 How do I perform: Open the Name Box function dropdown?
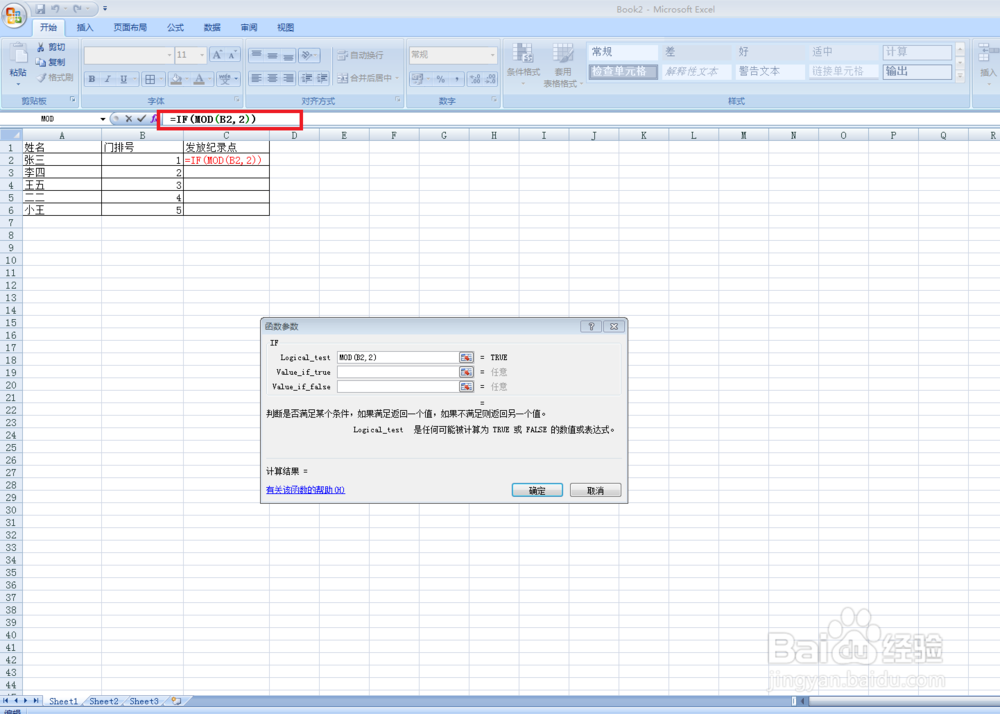(x=103, y=119)
